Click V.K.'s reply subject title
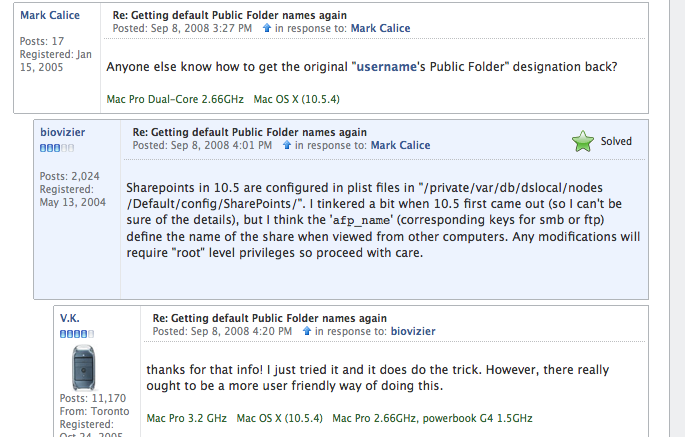The image size is (685, 437). 270,318
